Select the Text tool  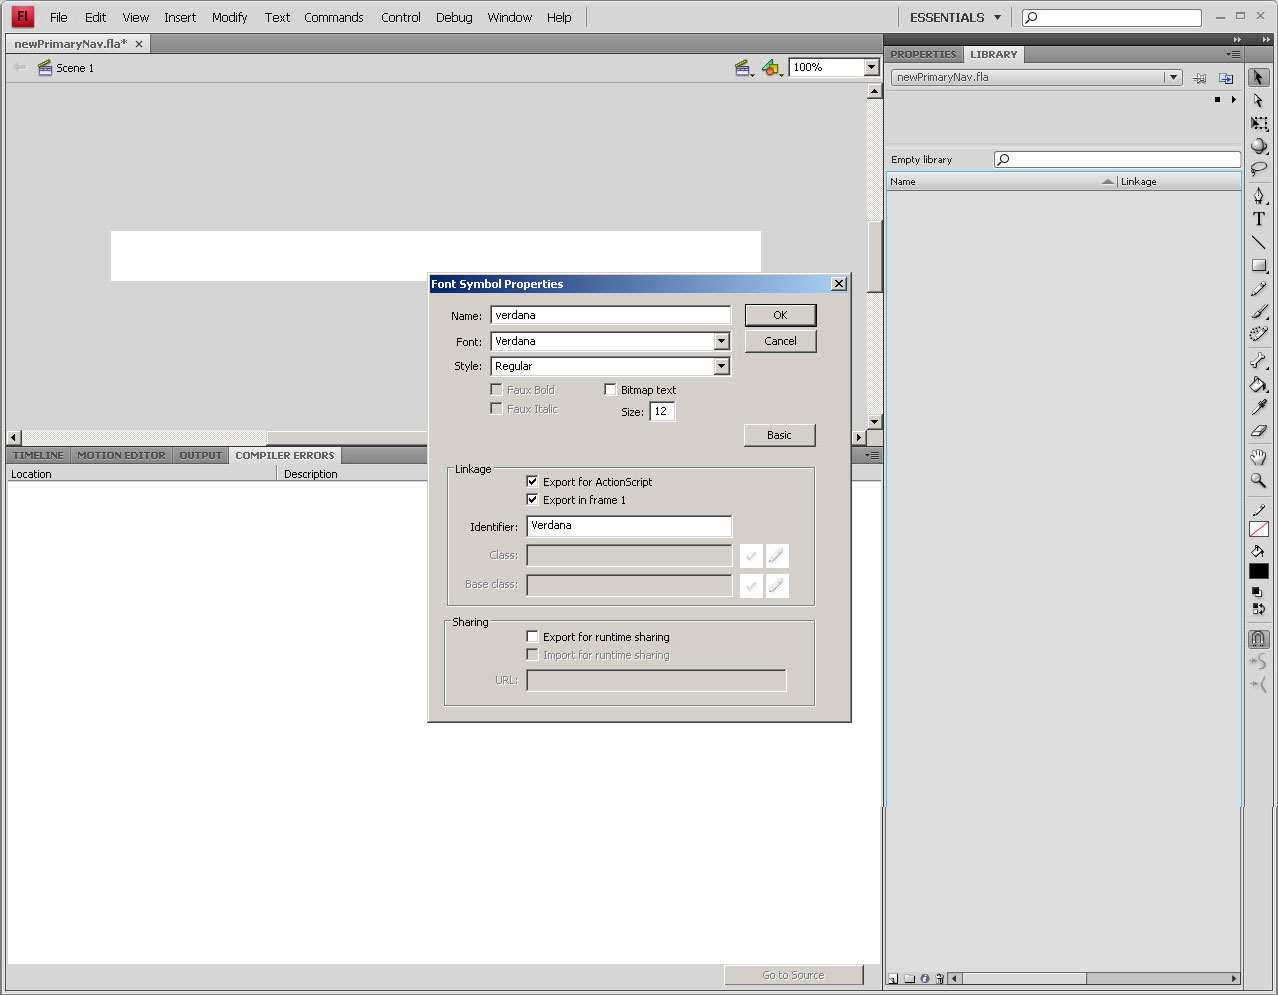(1258, 219)
